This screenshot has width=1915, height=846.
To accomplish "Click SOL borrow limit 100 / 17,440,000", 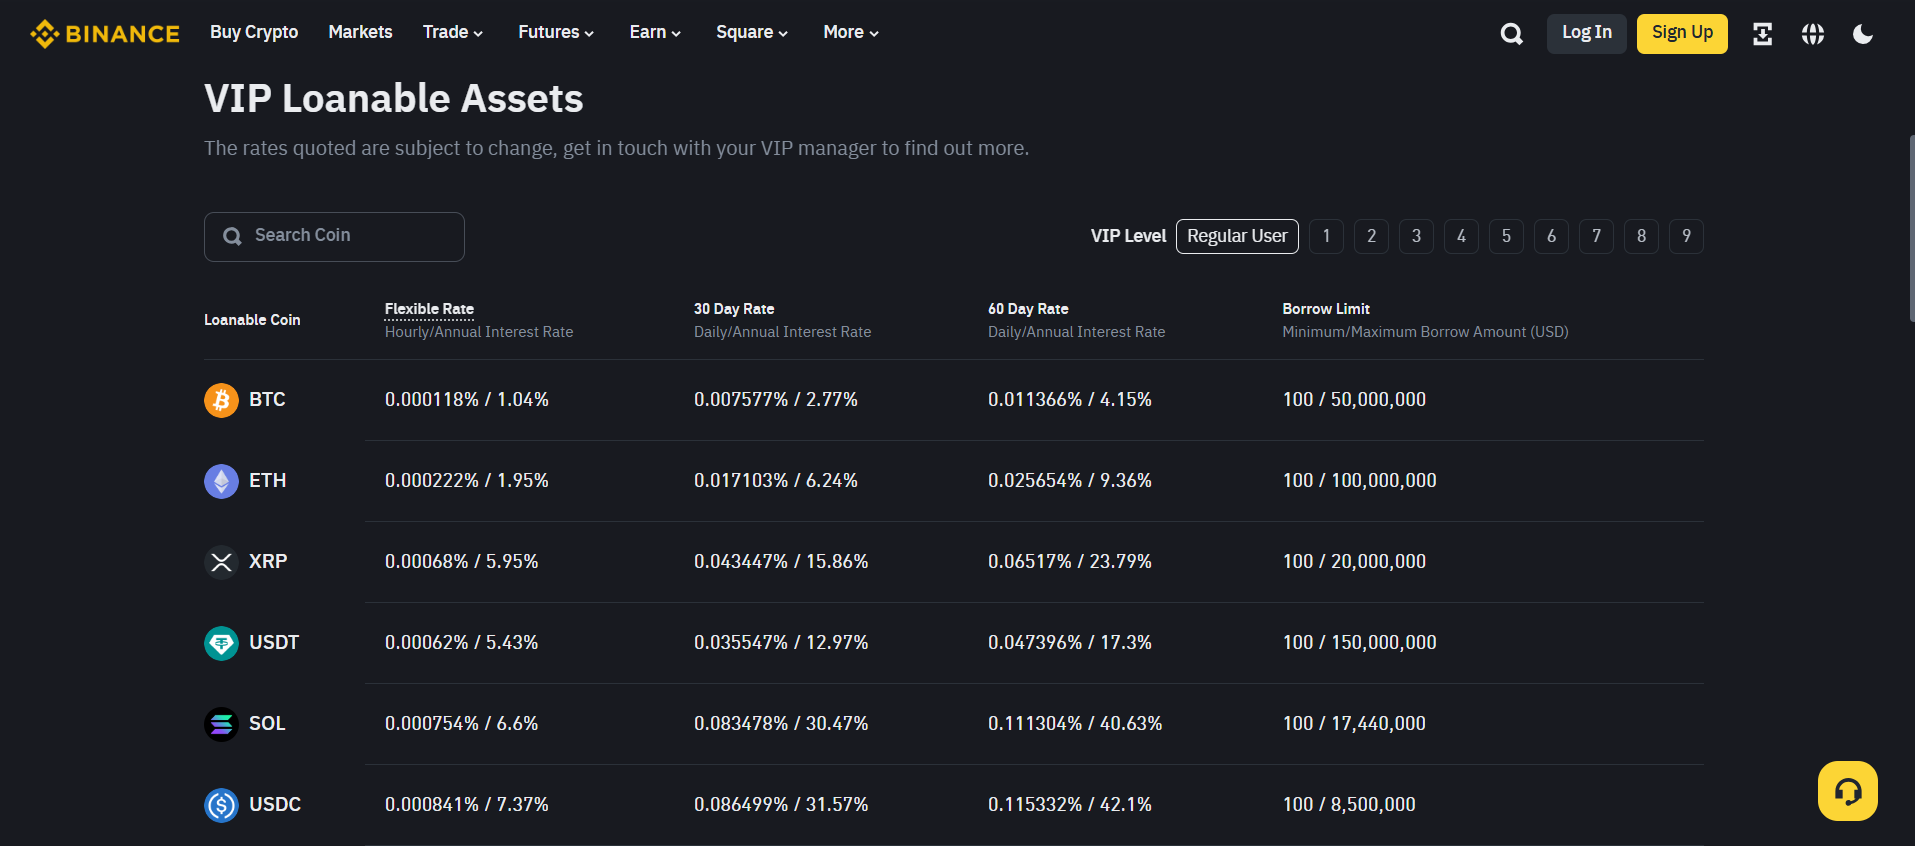I will 1355,724.
